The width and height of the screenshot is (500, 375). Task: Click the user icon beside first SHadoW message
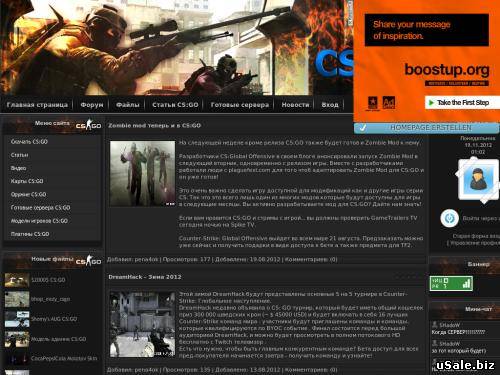[x=434, y=324]
